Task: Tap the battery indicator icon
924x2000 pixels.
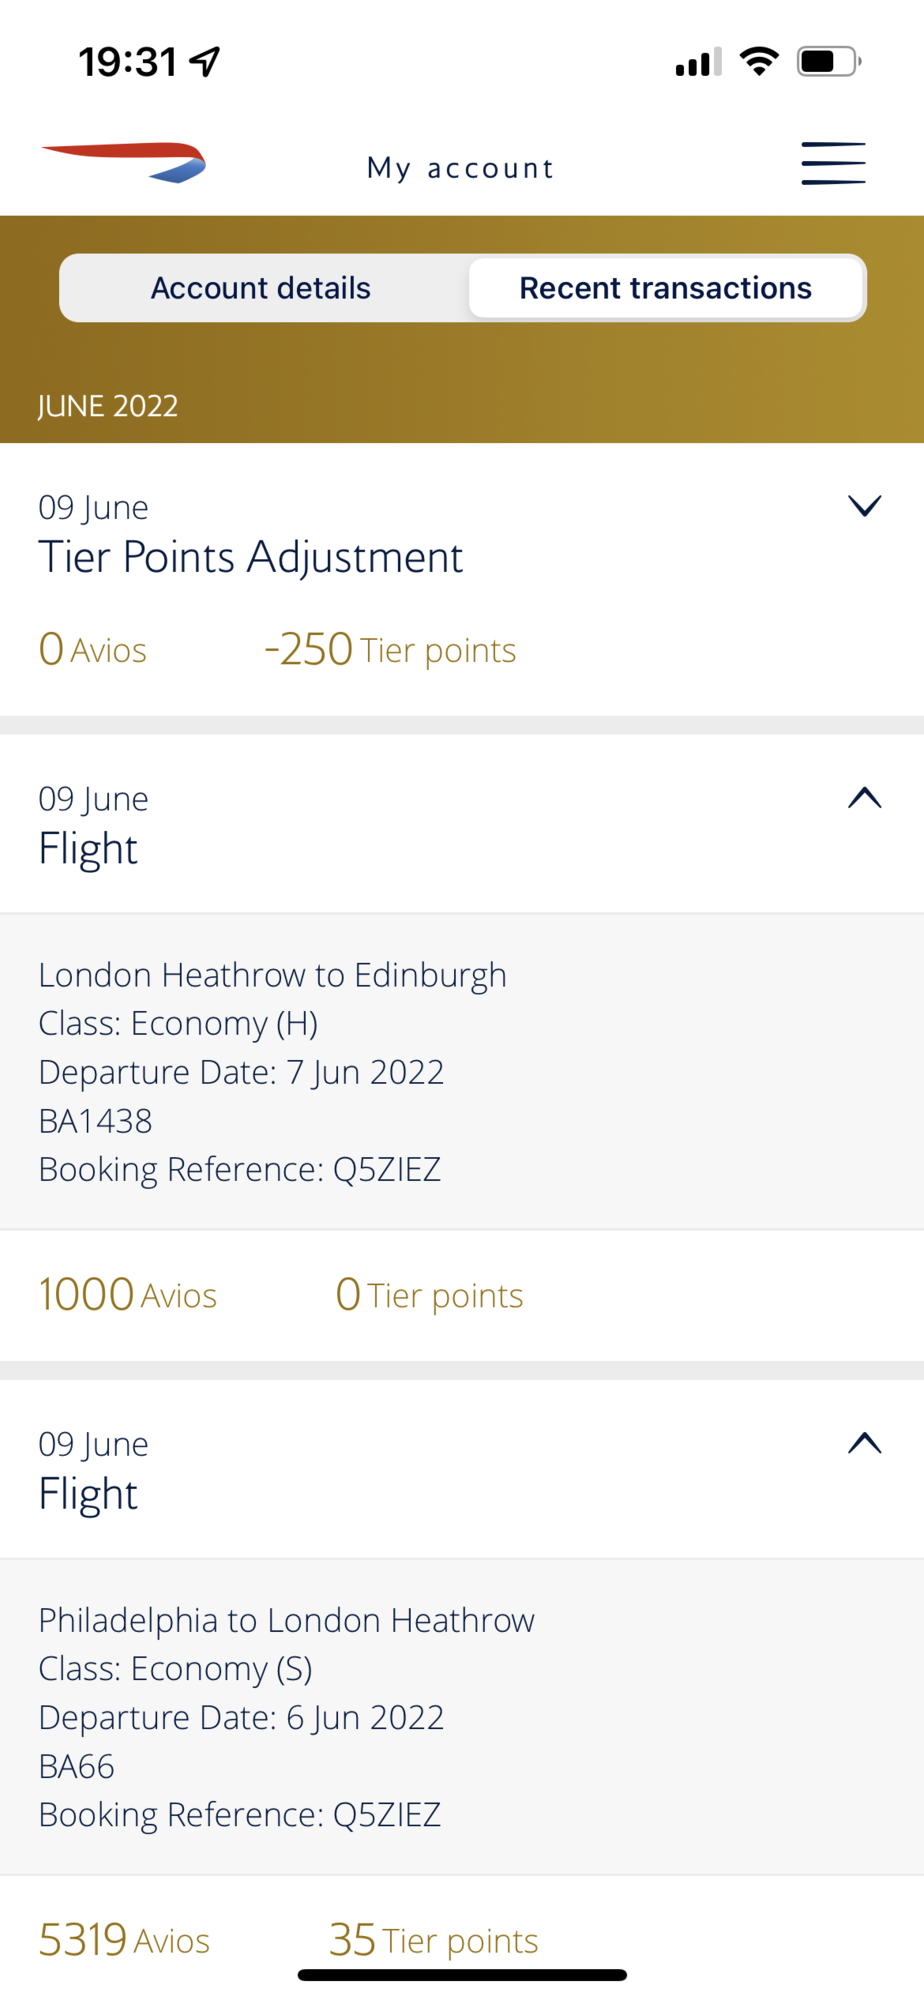Action: point(829,62)
